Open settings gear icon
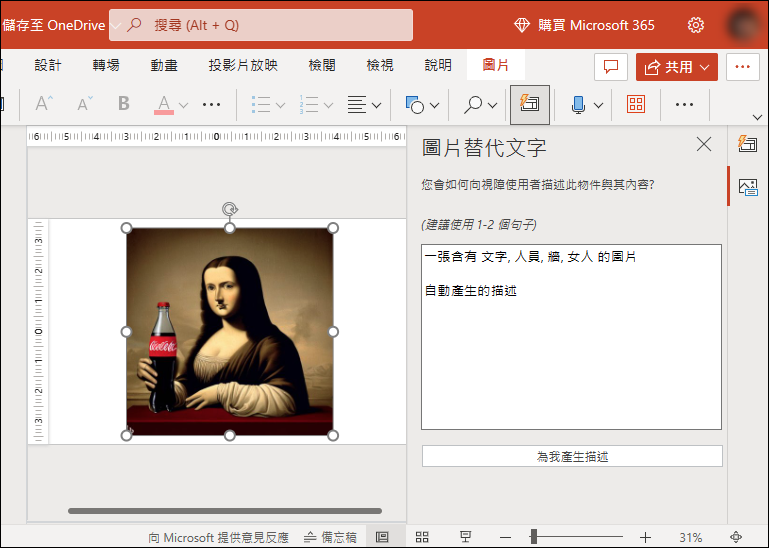 (695, 25)
